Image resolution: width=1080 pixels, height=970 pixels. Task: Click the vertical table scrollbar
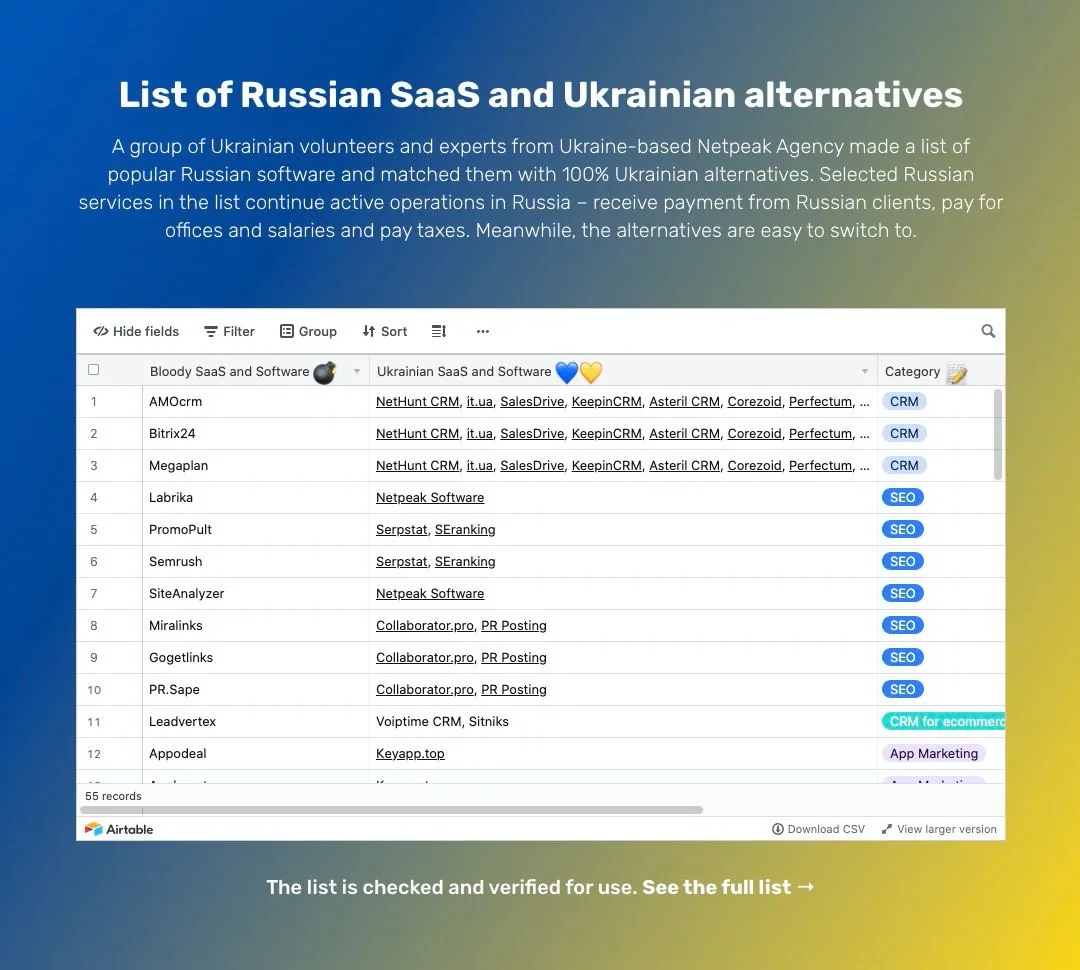pyautogui.click(x=998, y=435)
